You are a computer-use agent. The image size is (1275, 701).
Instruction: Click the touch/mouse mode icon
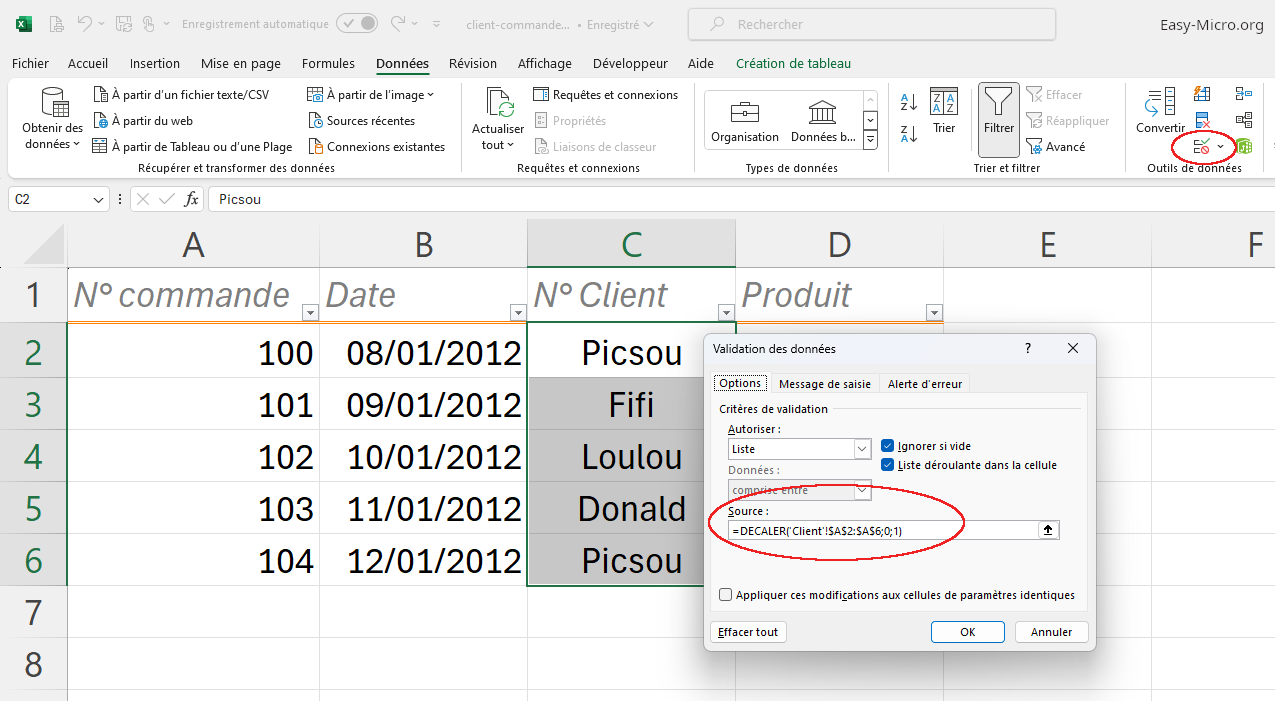click(x=148, y=24)
